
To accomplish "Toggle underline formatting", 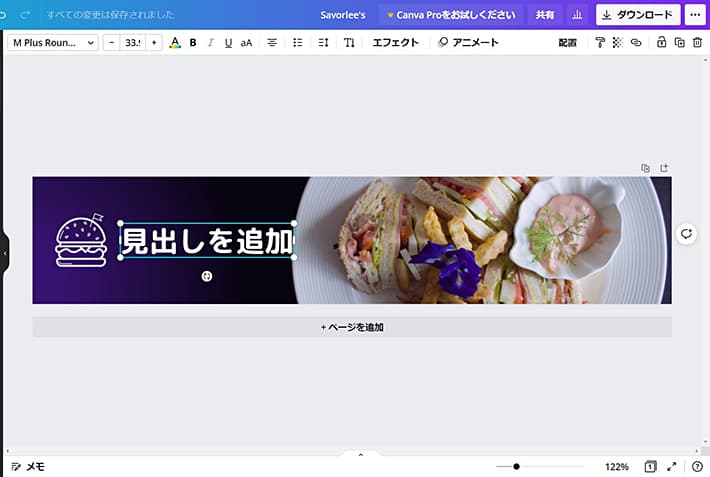I will pyautogui.click(x=228, y=43).
